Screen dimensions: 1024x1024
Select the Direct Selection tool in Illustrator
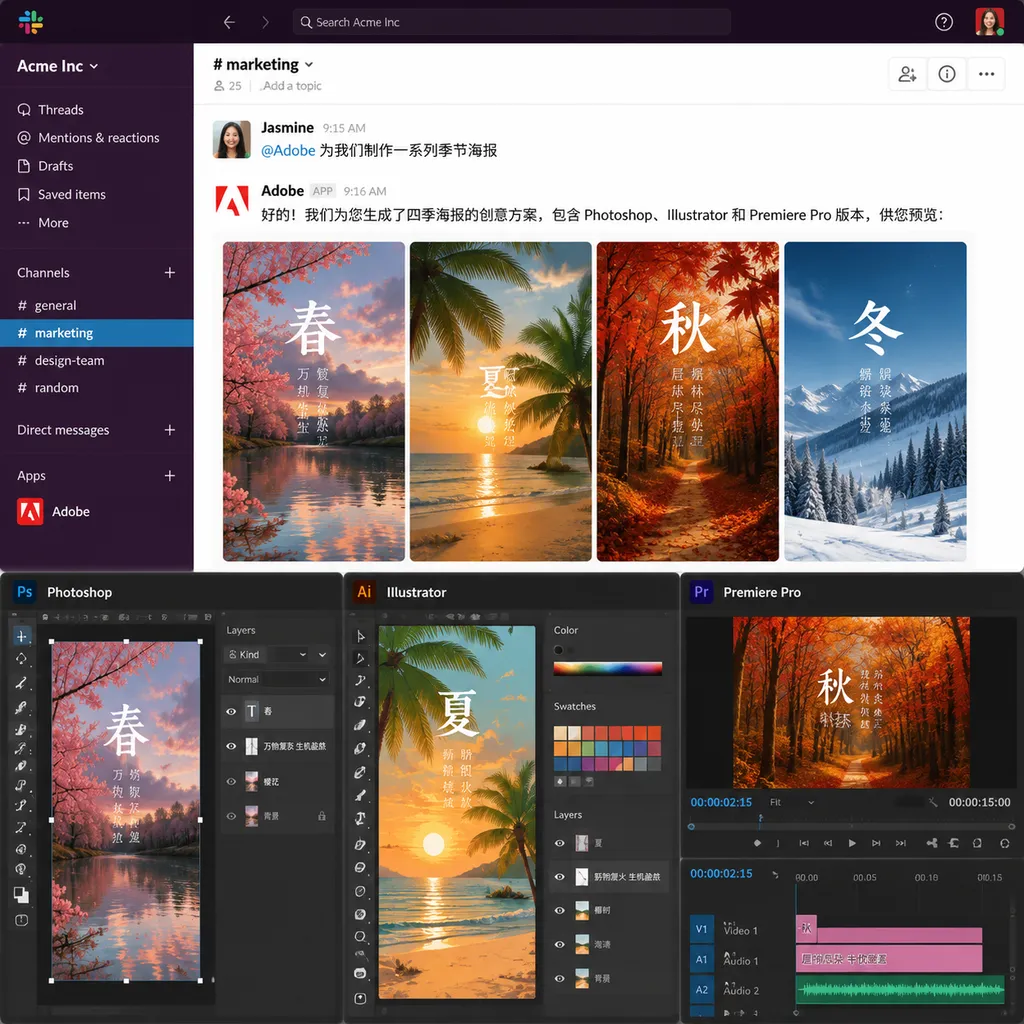coord(360,658)
